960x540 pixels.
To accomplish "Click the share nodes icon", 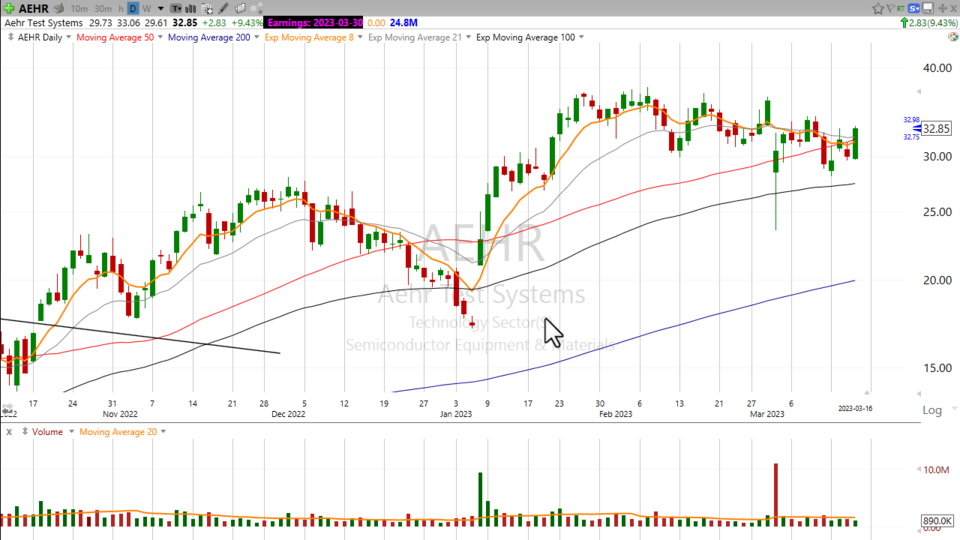I will click(x=257, y=9).
